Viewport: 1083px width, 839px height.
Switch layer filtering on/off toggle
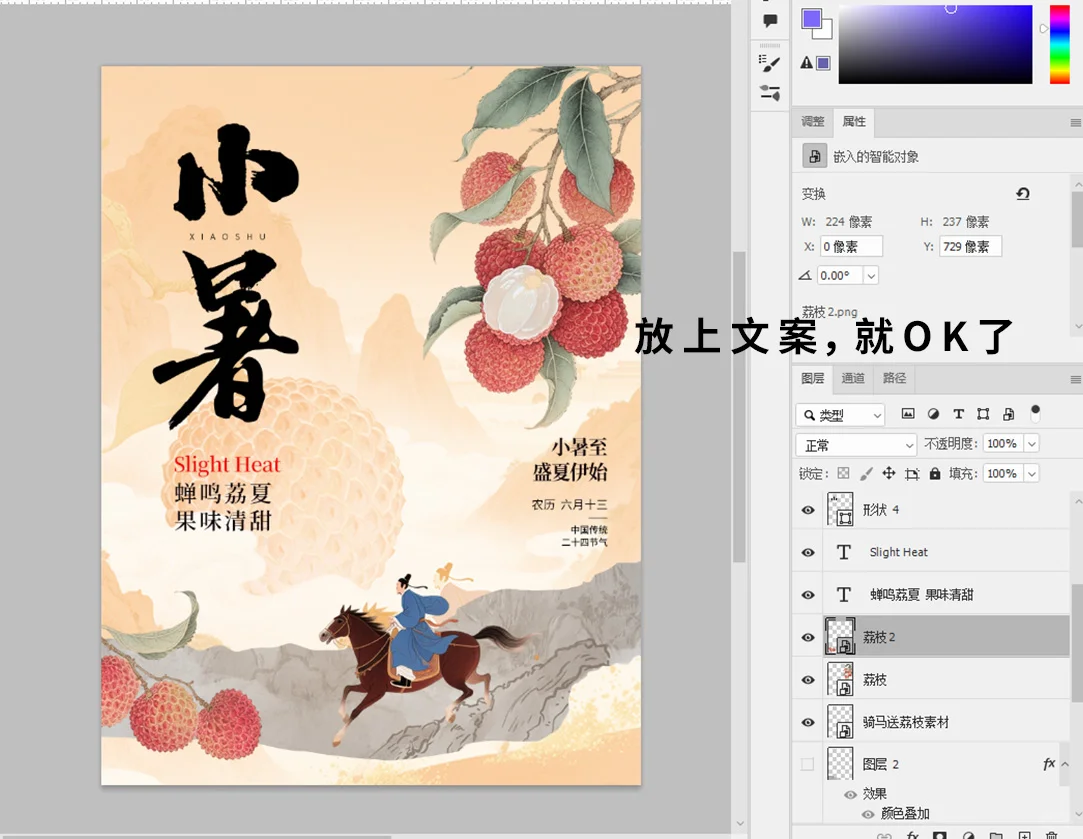[x=1035, y=413]
